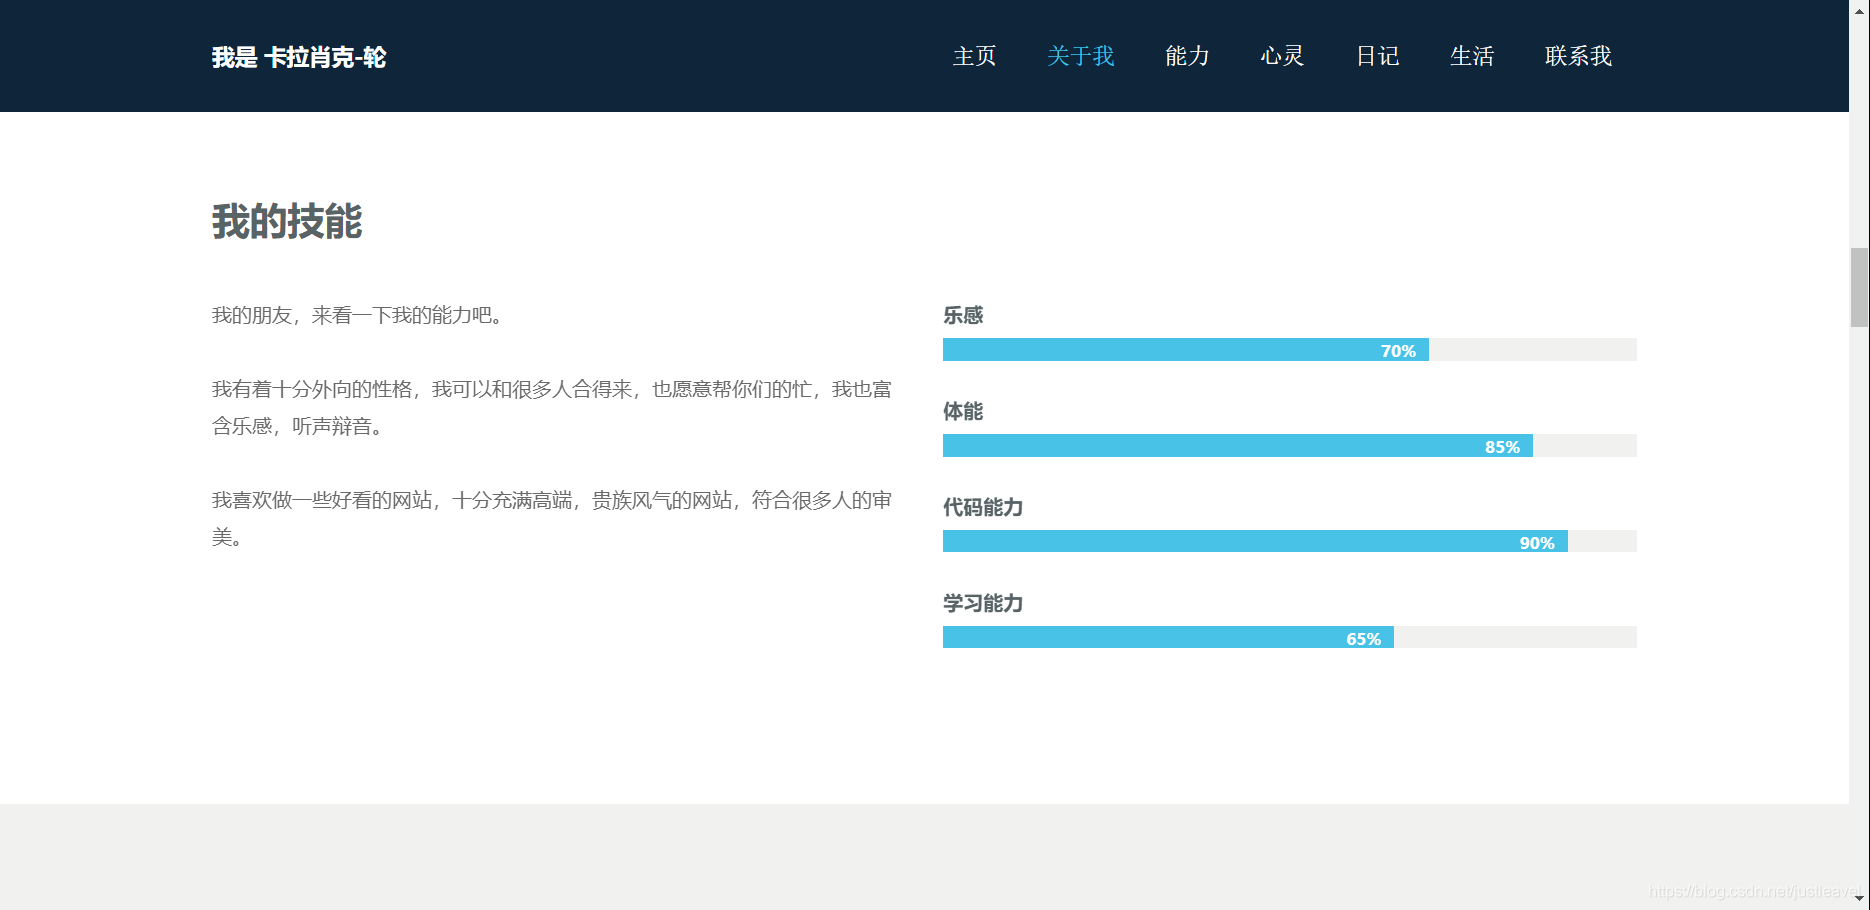The width and height of the screenshot is (1870, 910).
Task: Open the 心灵 menu item
Action: point(1282,56)
